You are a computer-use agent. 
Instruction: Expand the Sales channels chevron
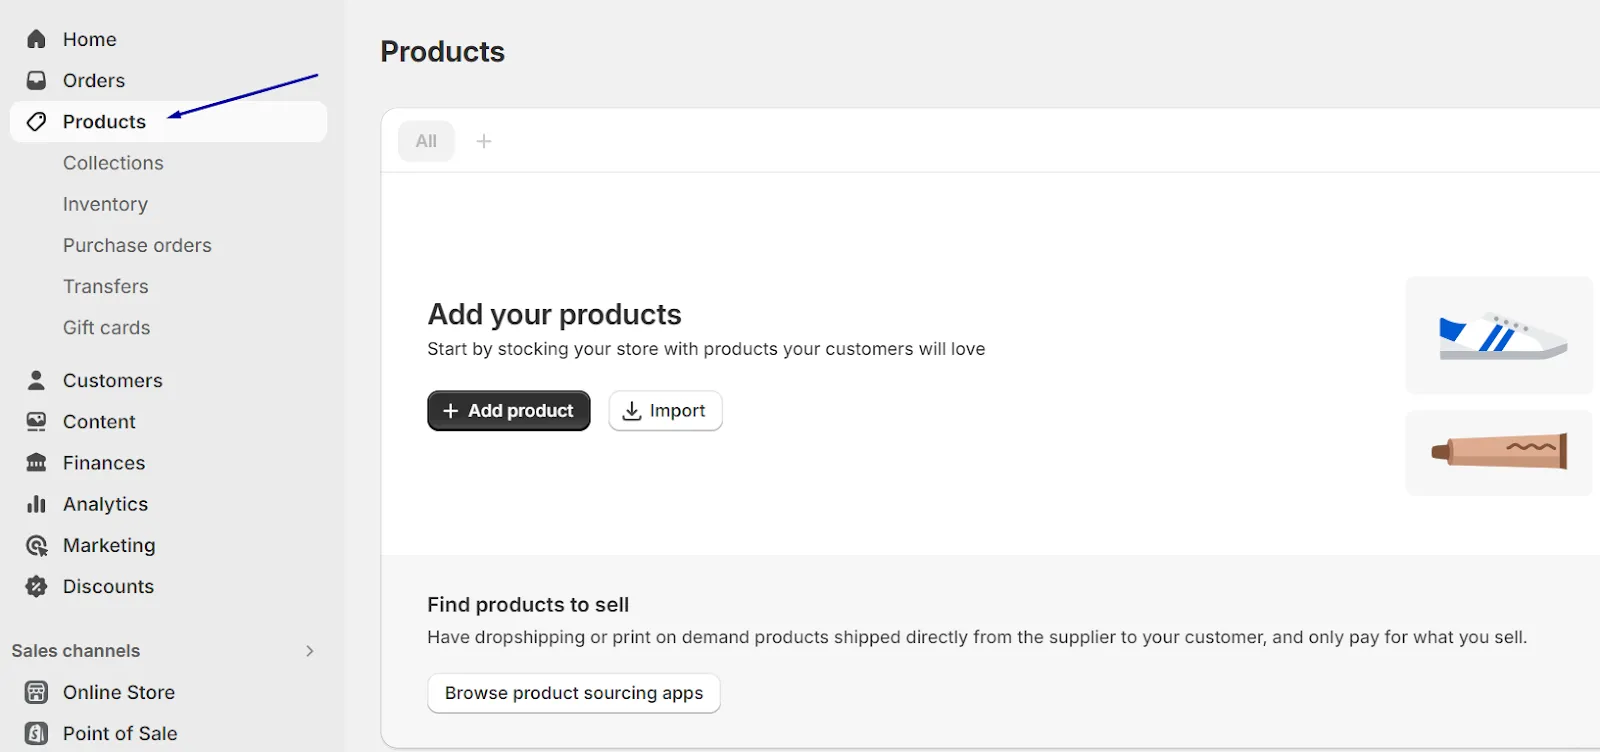pos(310,651)
